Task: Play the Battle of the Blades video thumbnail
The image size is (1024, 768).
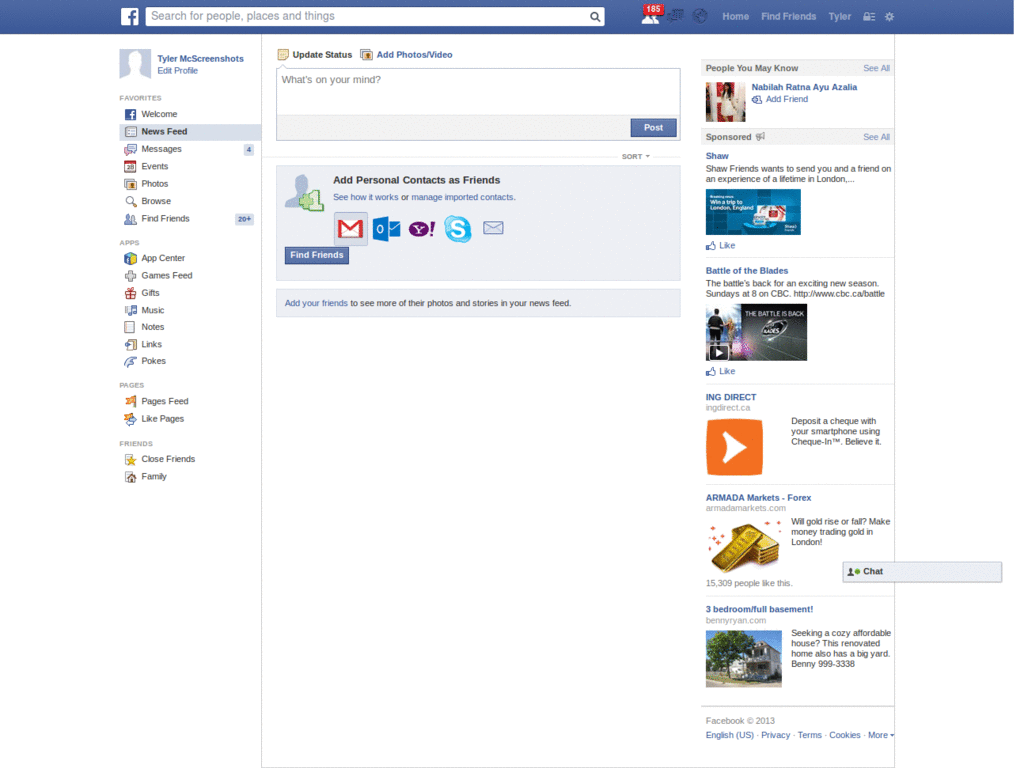Action: coord(756,332)
